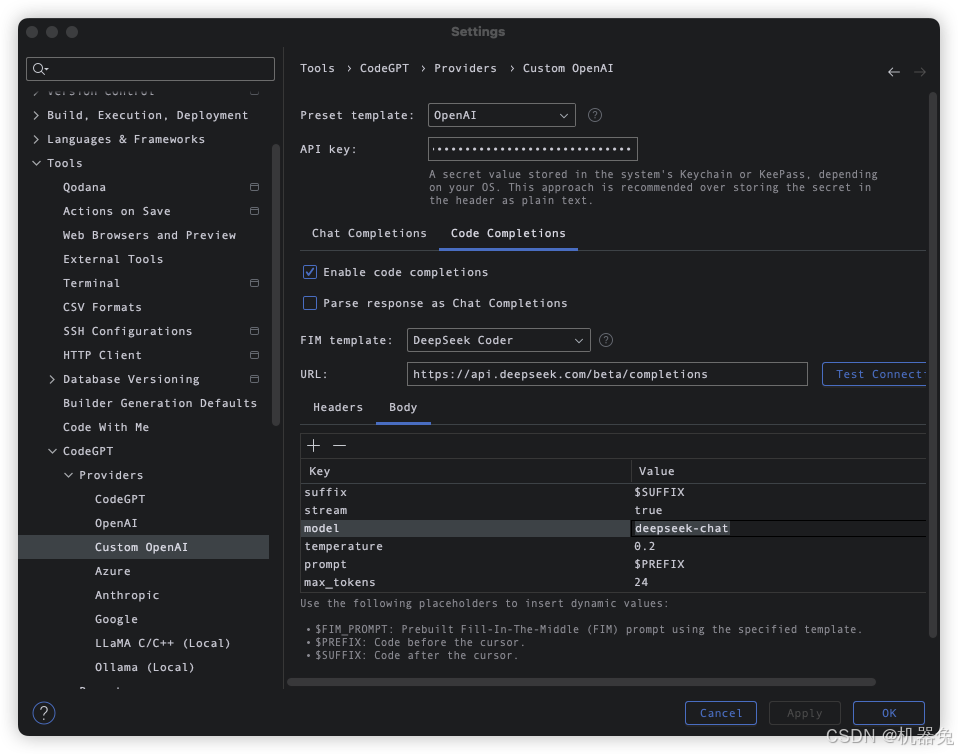Image resolution: width=958 pixels, height=754 pixels.
Task: Open the FIM template dropdown
Action: tap(499, 340)
